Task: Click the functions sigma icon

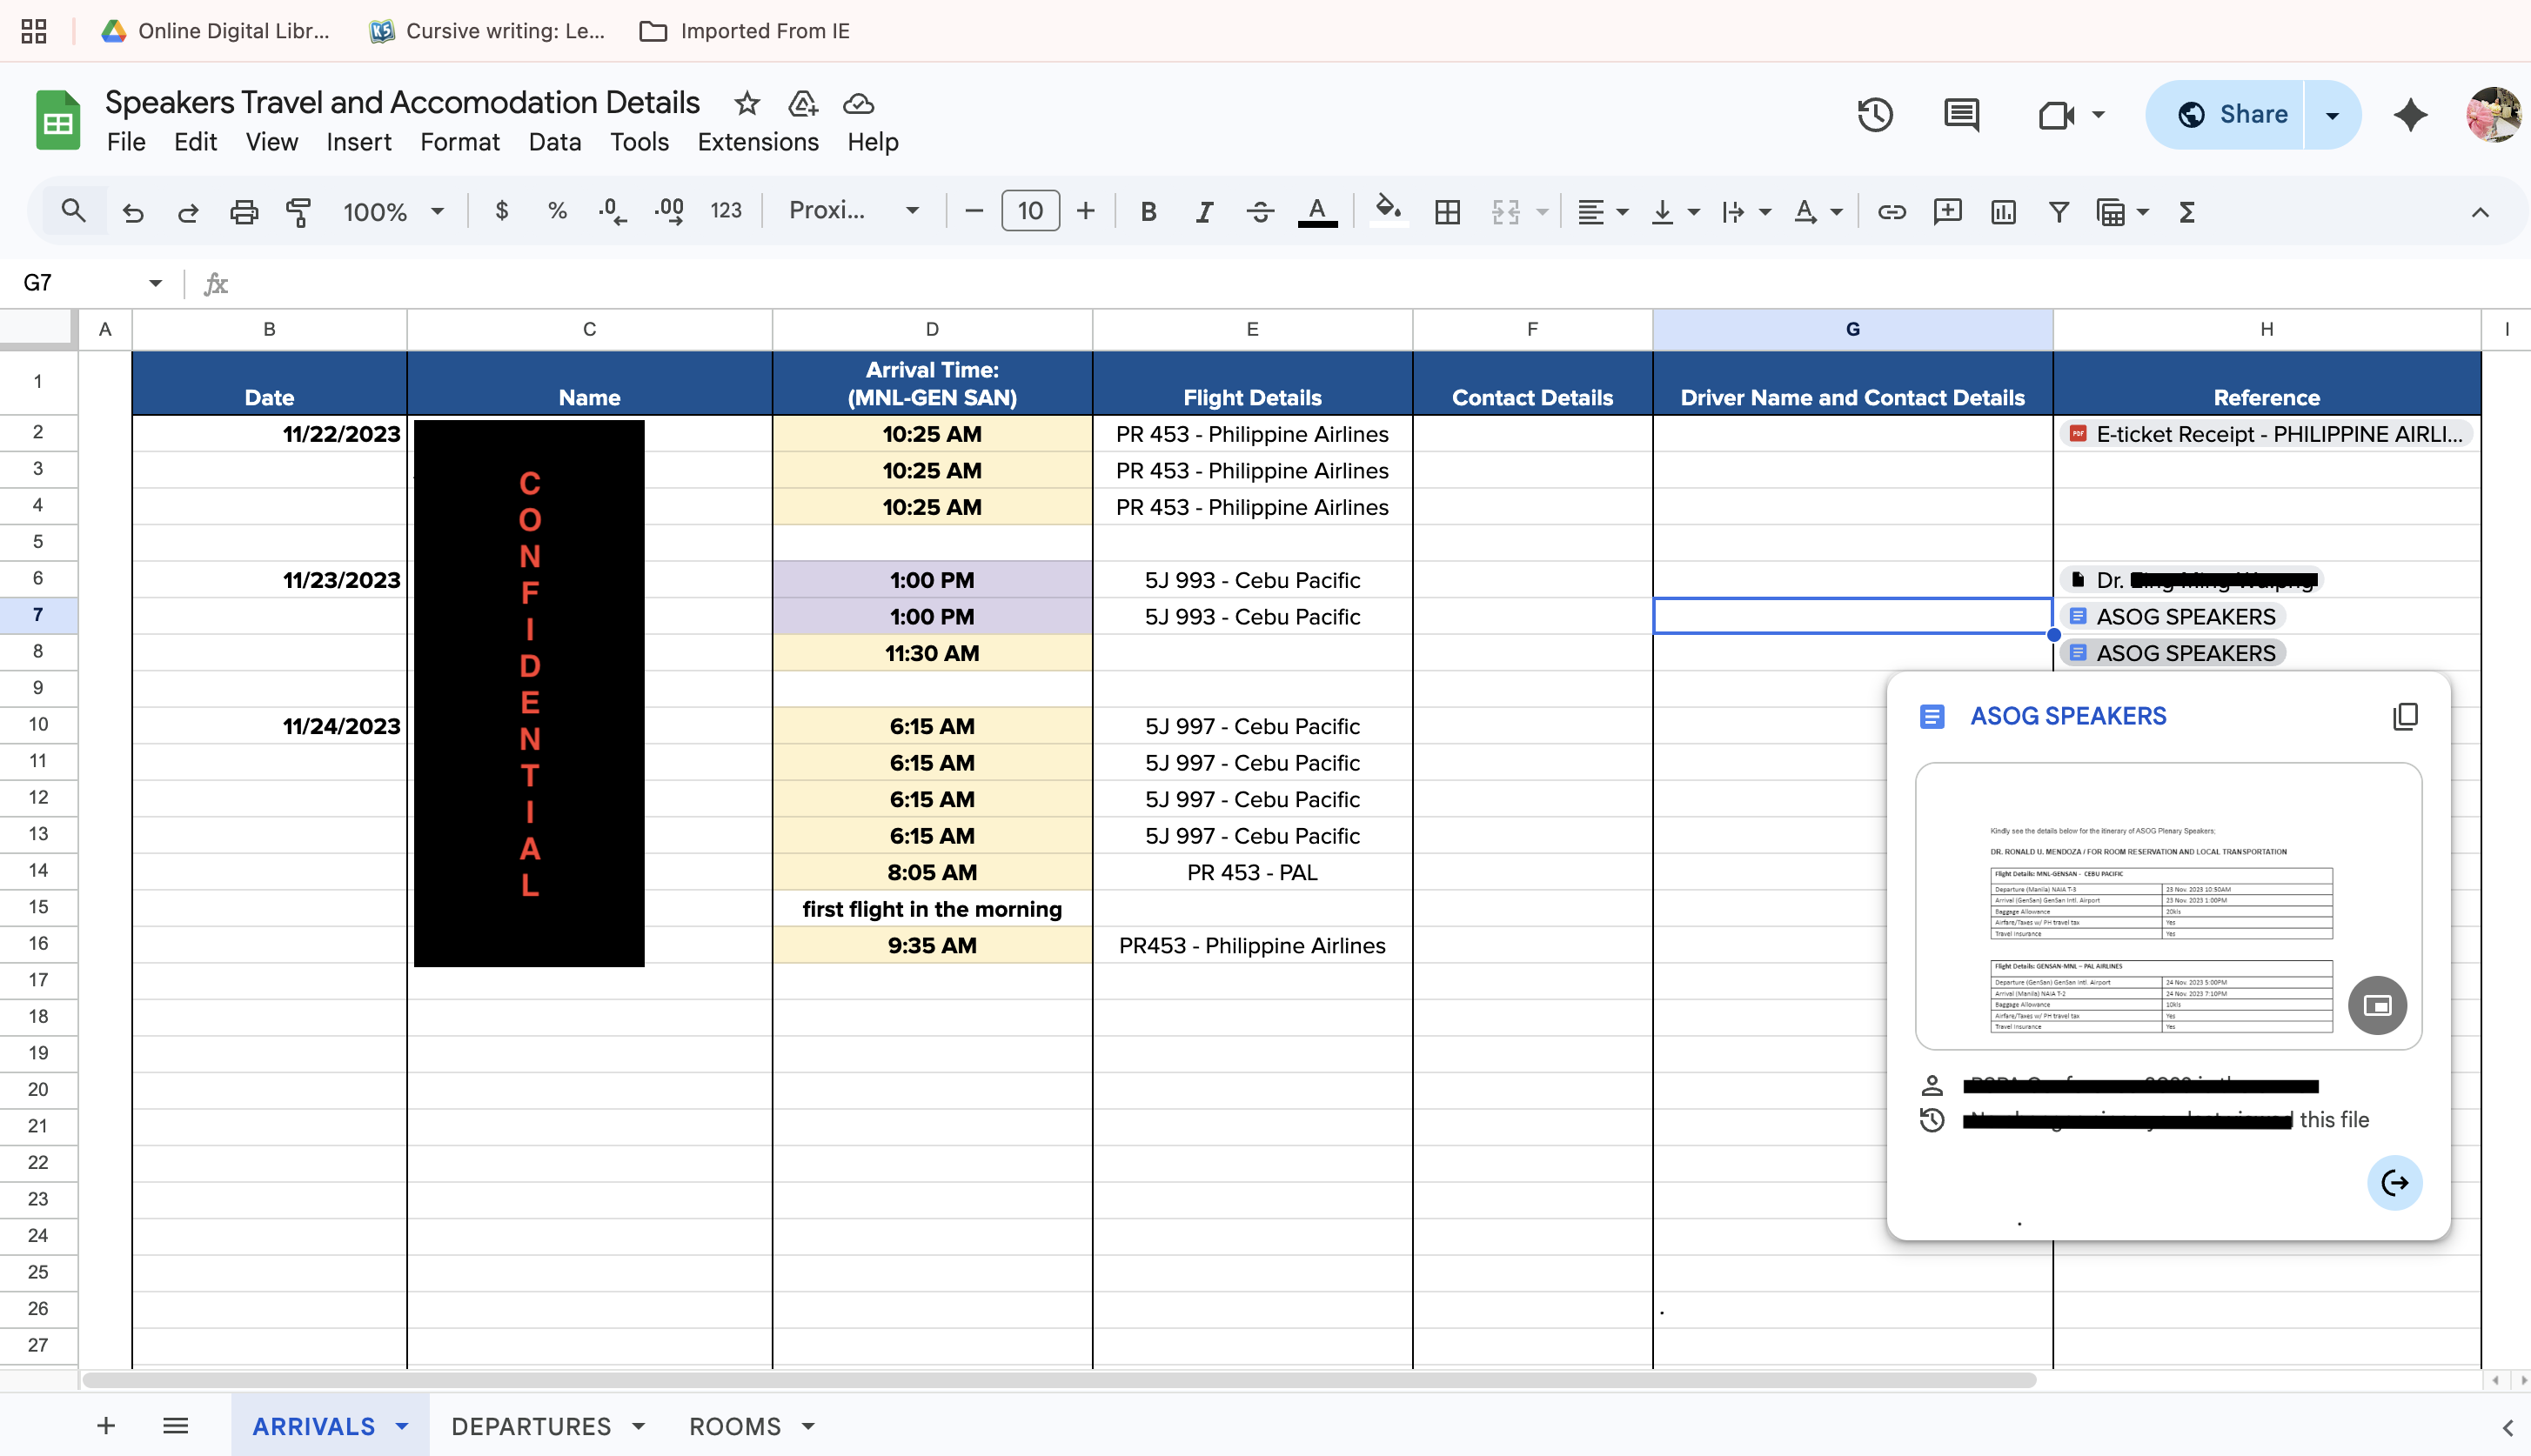Action: pos(2187,211)
